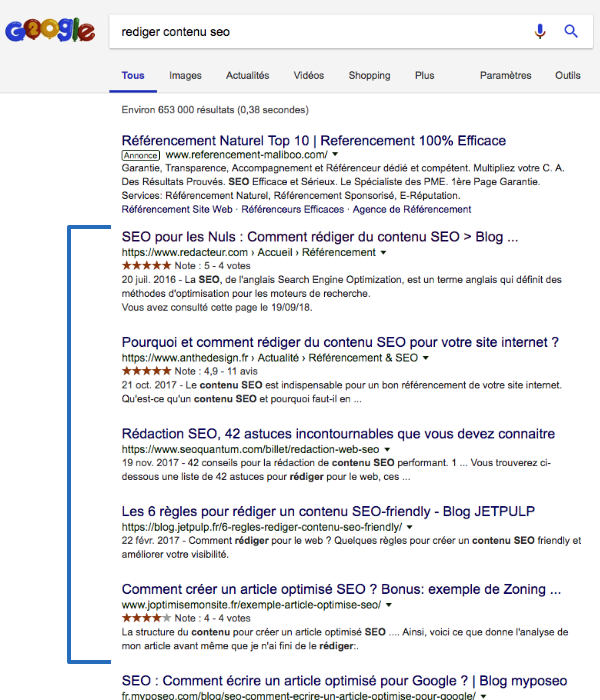Image resolution: width=600 pixels, height=700 pixels.
Task: Expand dropdown arrow beside redacteur.com URL
Action: click(x=383, y=253)
